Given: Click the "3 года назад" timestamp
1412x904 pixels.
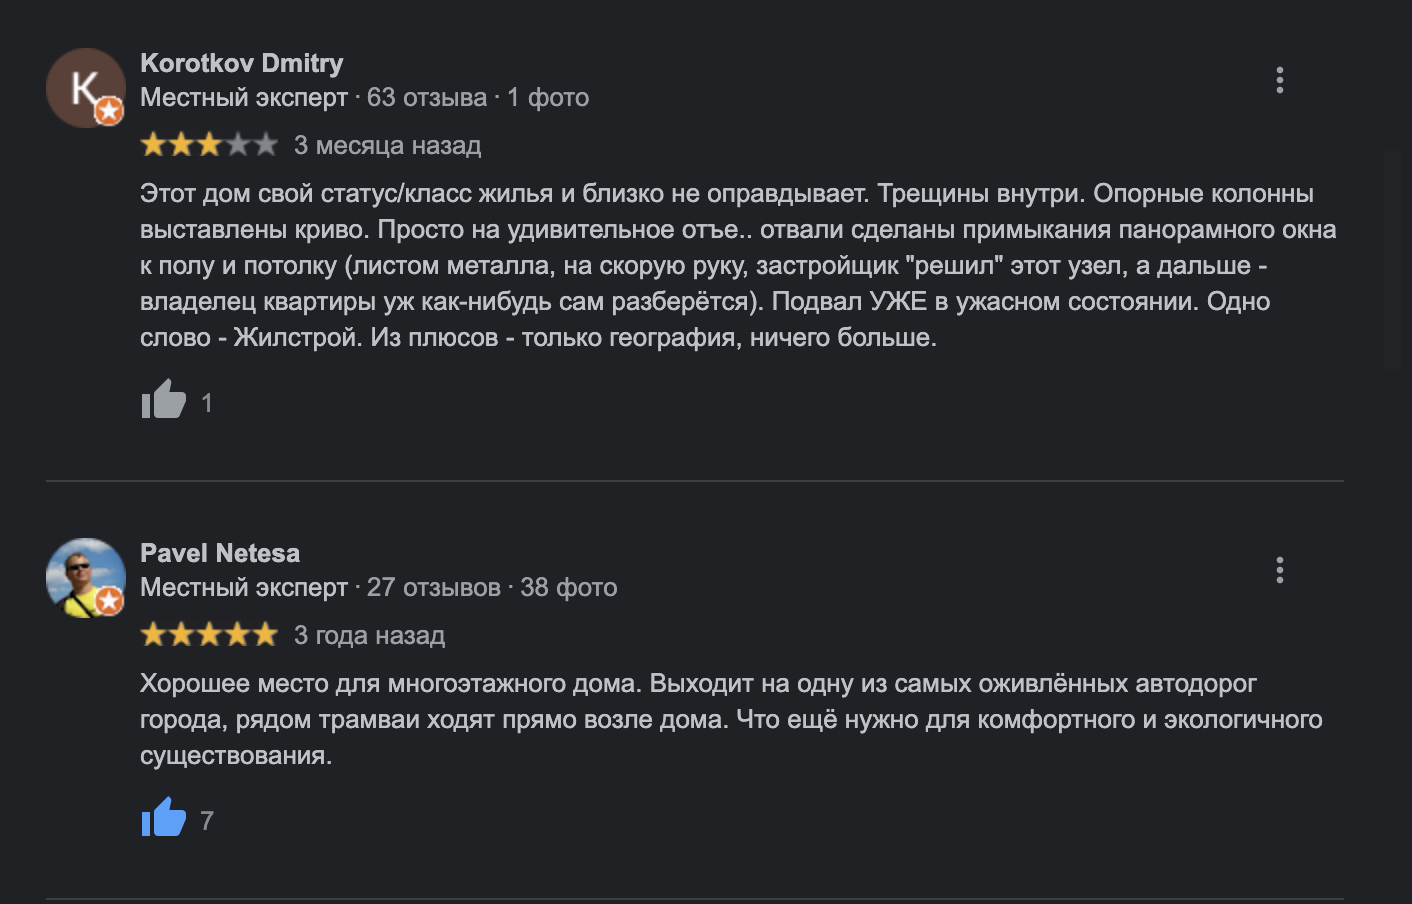Looking at the screenshot, I should pos(369,635).
